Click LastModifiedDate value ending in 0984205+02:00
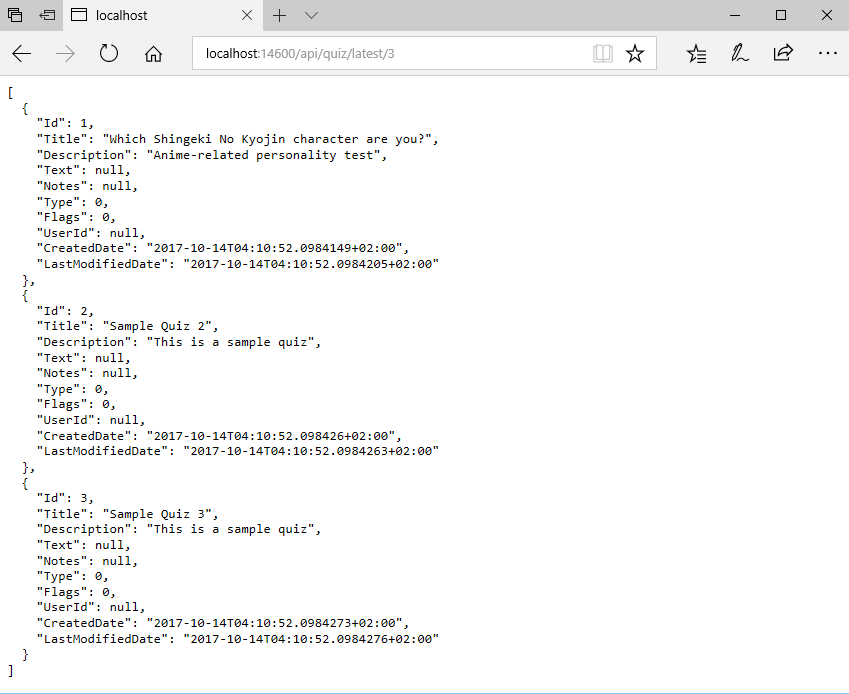The image size is (849, 694). pyautogui.click(x=311, y=264)
